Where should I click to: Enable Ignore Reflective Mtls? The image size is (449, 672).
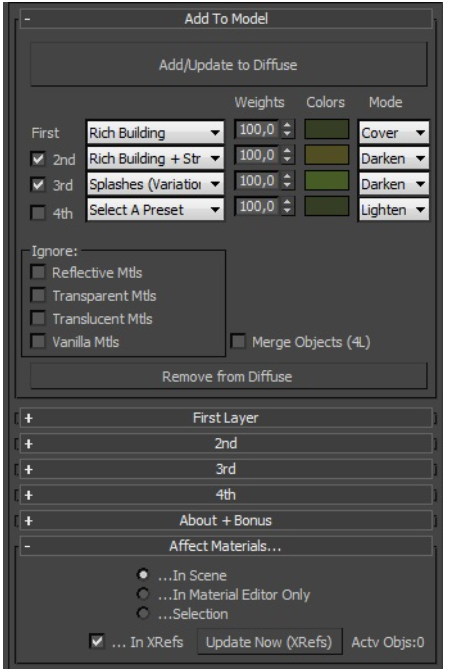(38, 272)
